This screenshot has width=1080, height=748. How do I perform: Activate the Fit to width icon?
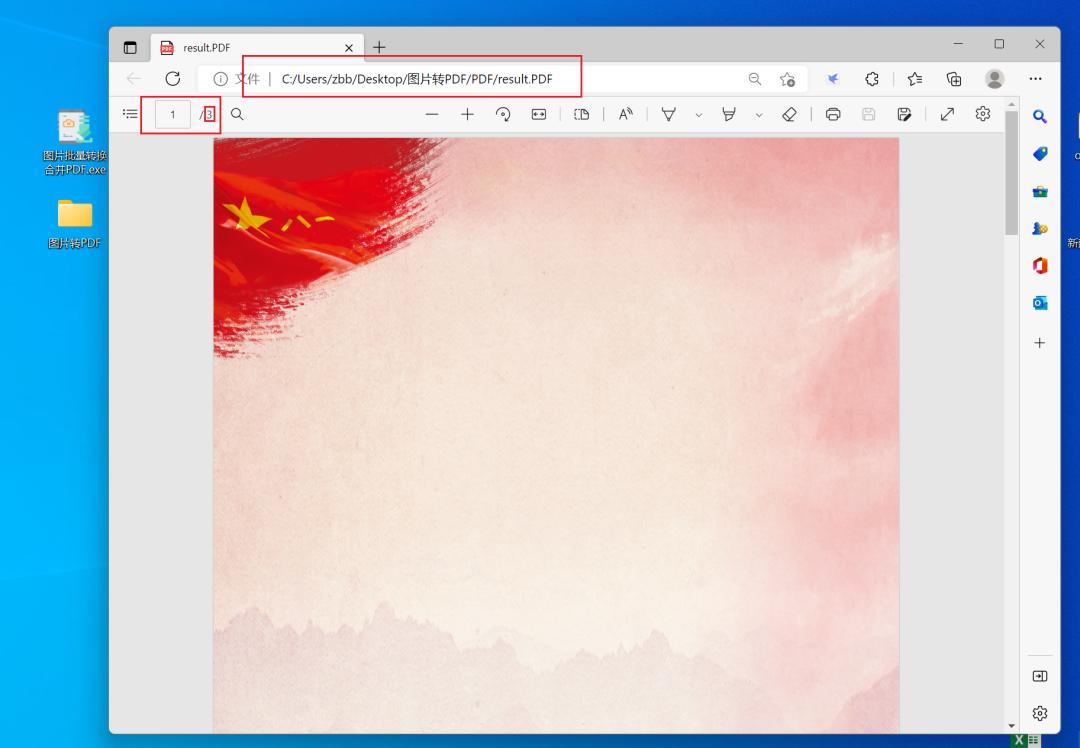(x=538, y=114)
